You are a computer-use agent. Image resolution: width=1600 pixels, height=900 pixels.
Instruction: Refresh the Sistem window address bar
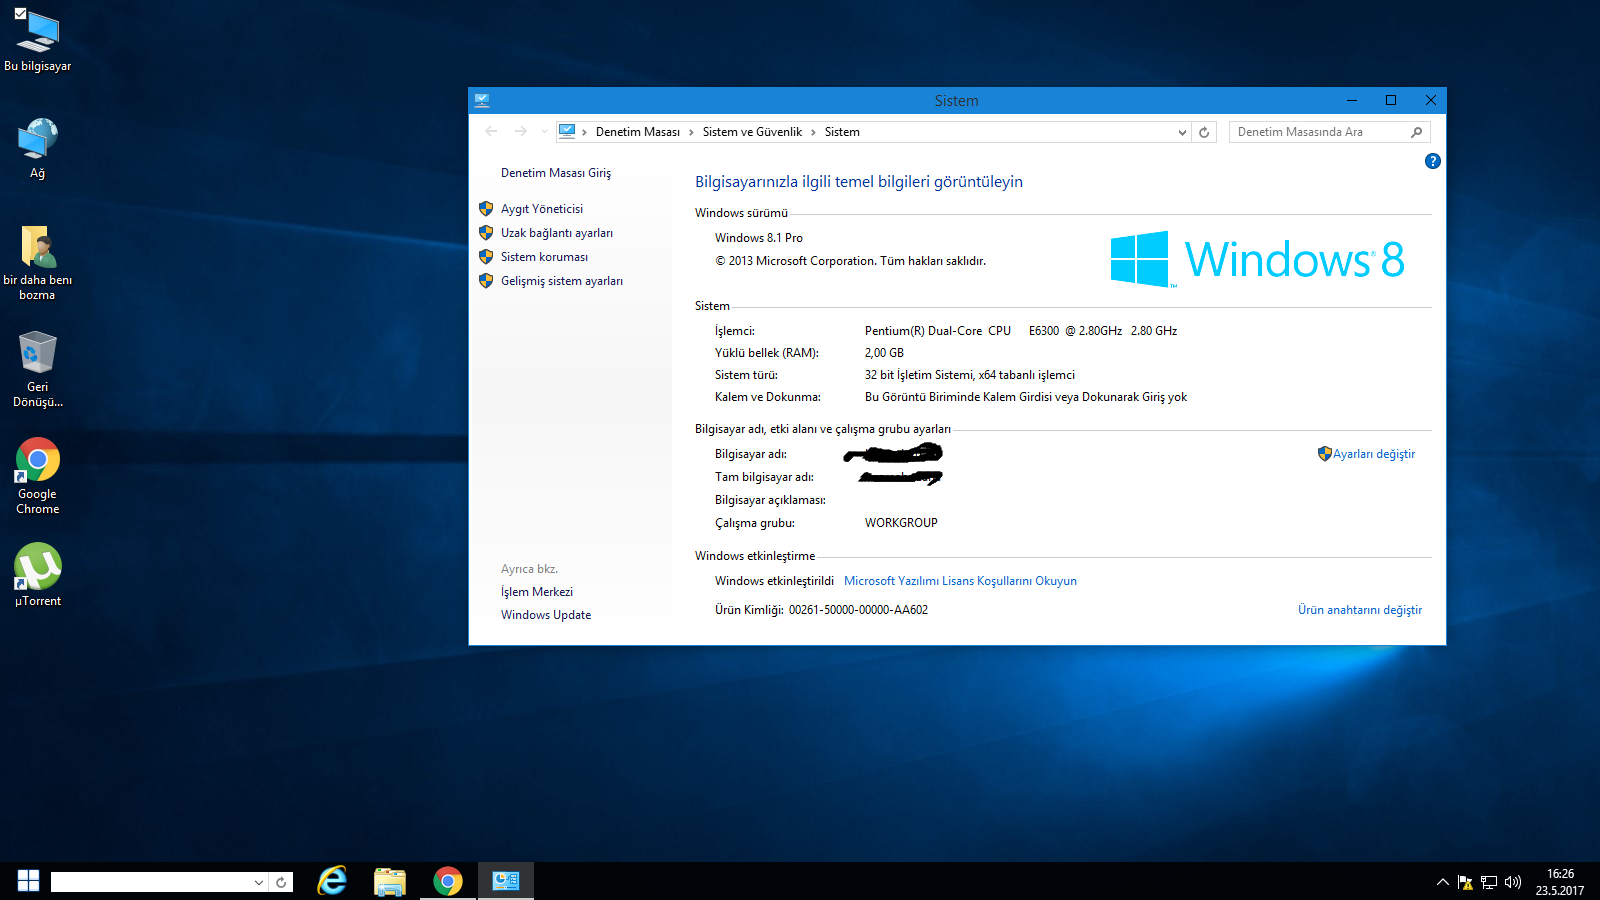click(x=1204, y=132)
